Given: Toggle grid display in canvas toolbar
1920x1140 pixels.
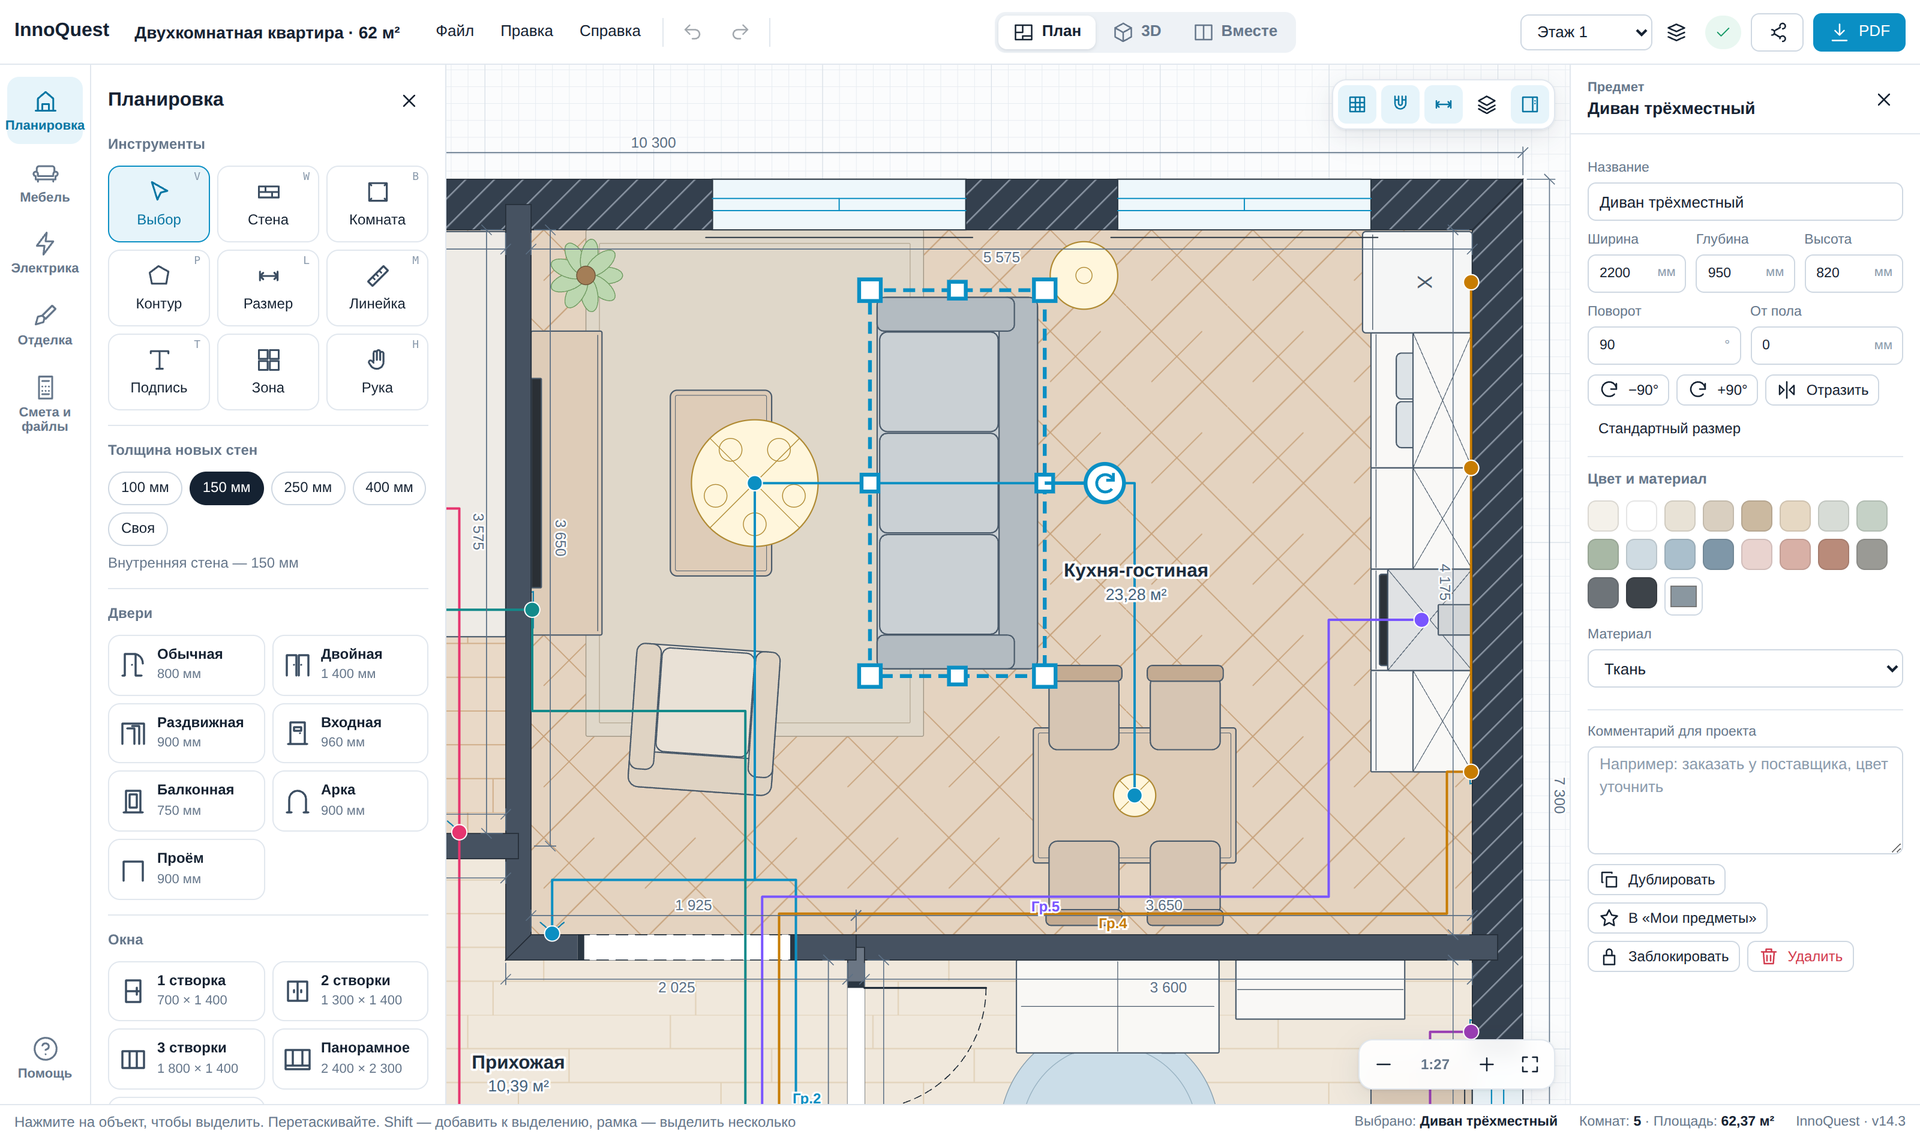Looking at the screenshot, I should (1357, 104).
